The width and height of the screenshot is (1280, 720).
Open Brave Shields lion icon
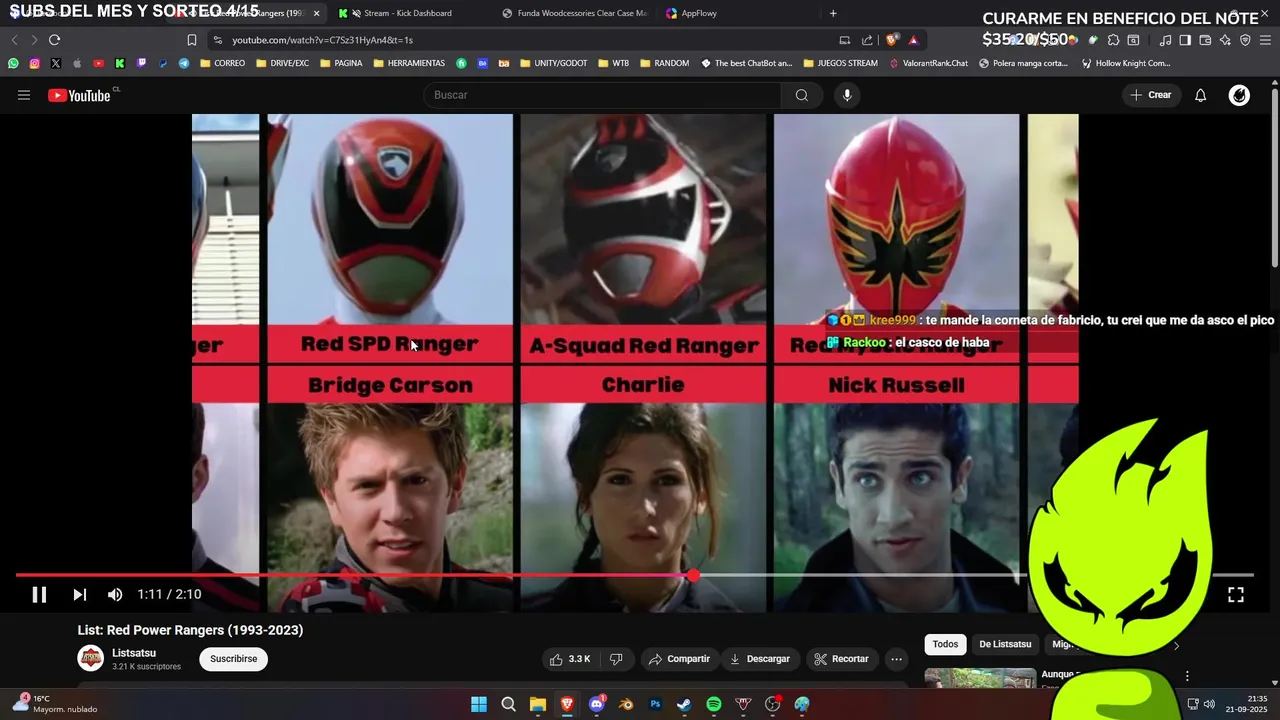tap(892, 40)
